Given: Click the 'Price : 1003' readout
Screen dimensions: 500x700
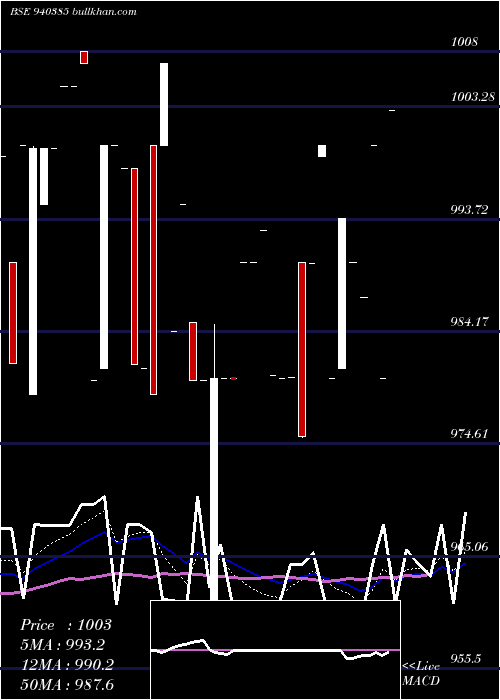Looking at the screenshot, I should coord(66,625).
